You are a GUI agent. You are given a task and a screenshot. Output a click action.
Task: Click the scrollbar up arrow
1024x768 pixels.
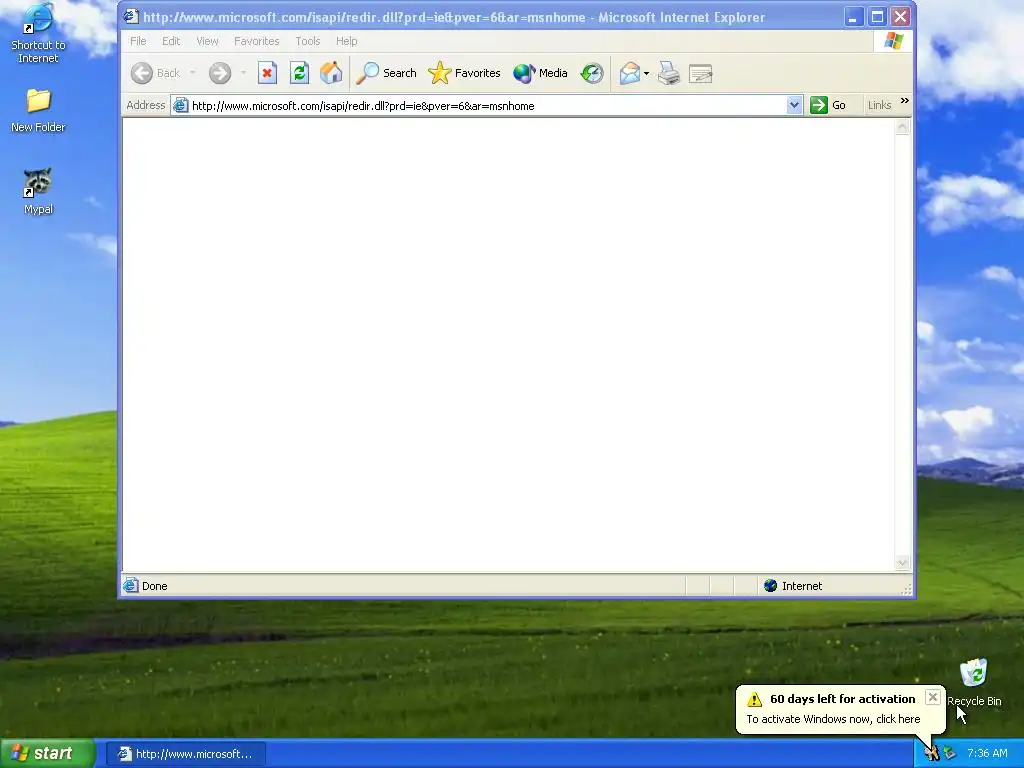(x=903, y=127)
